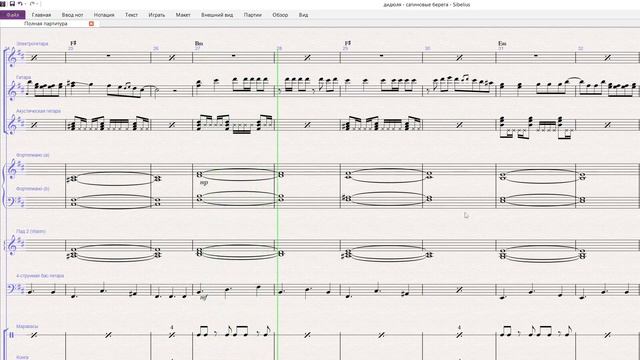640x360 pixels.
Task: Click the Undo arrow icon
Action: [20, 4]
